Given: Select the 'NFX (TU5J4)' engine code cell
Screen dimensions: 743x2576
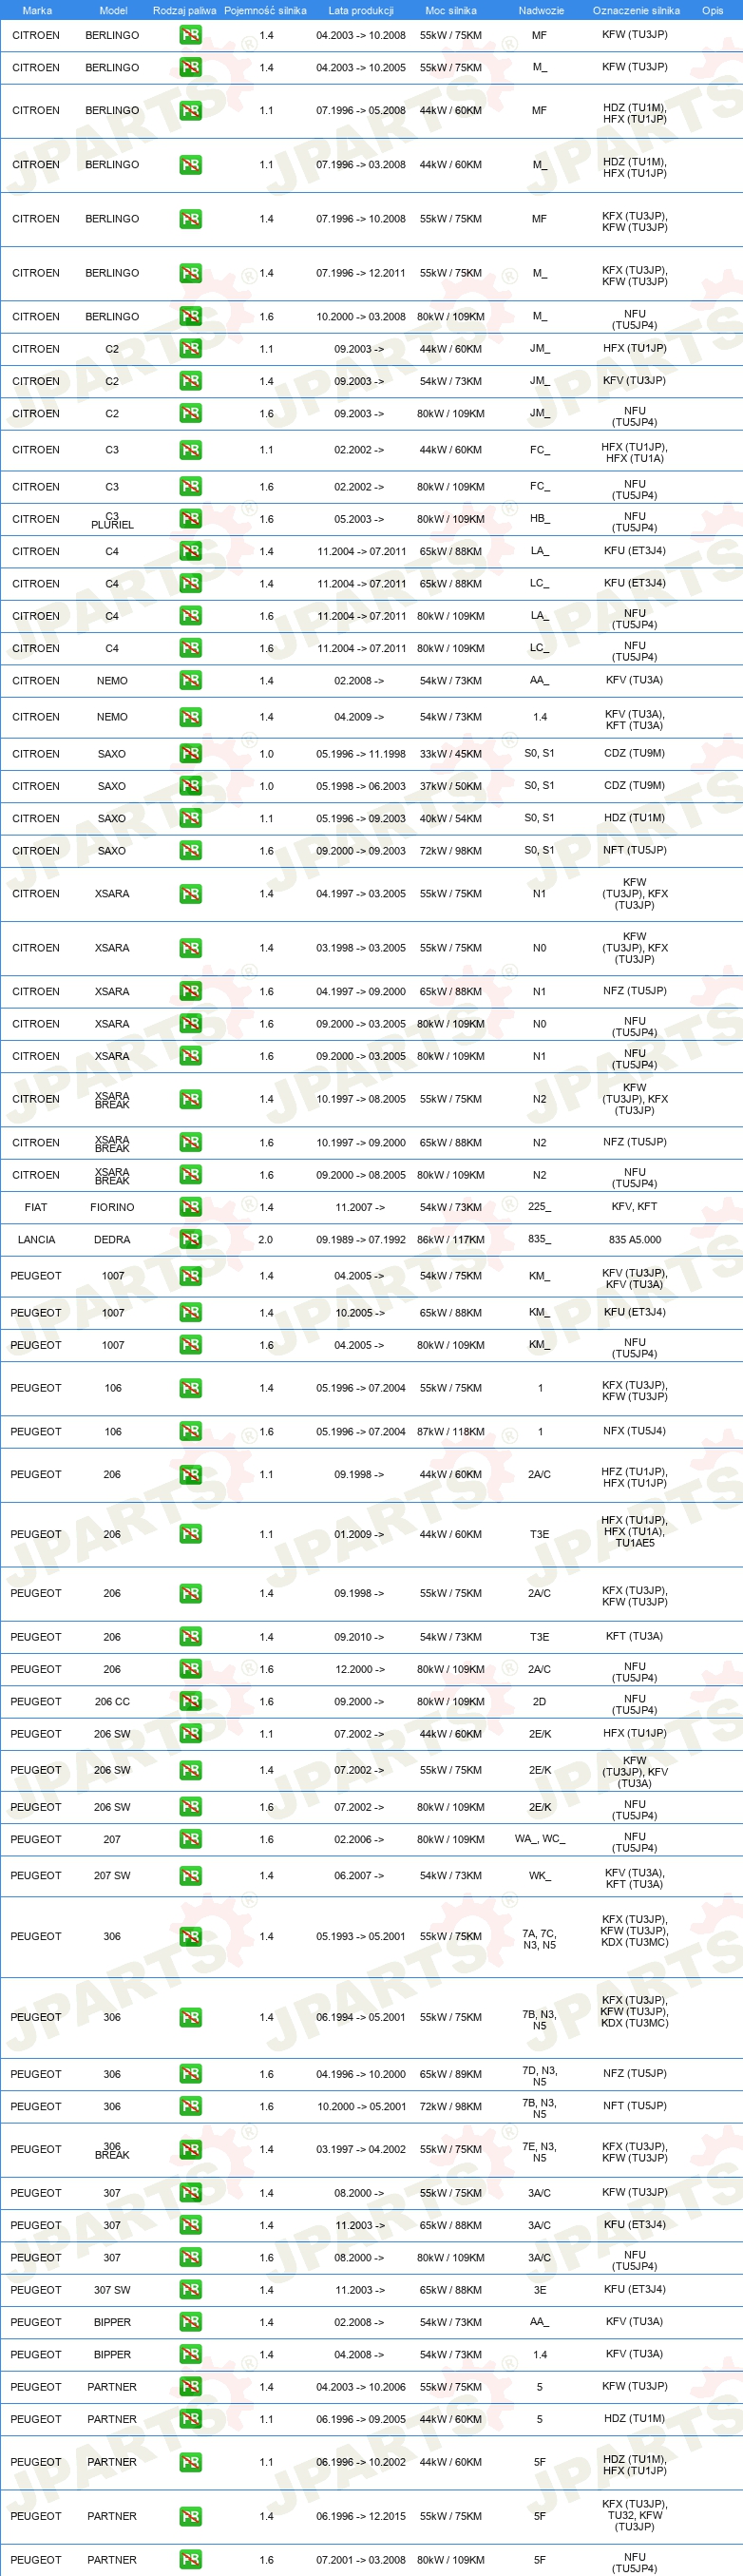Looking at the screenshot, I should [x=635, y=1431].
